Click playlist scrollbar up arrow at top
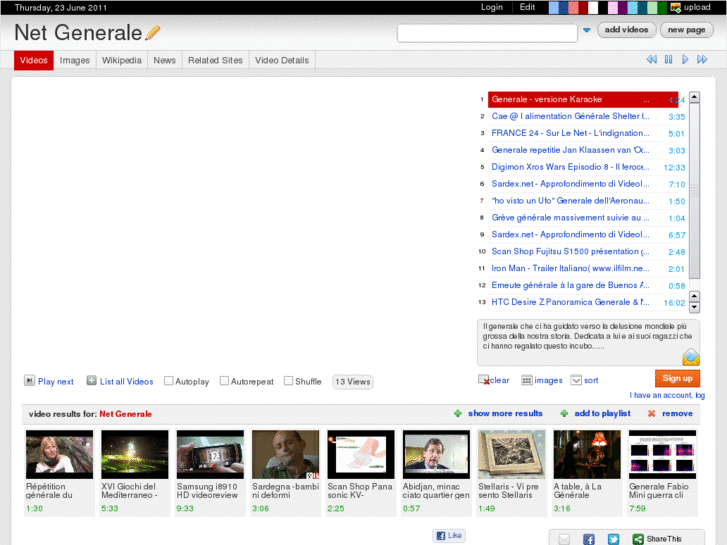The image size is (727, 545). pos(694,97)
